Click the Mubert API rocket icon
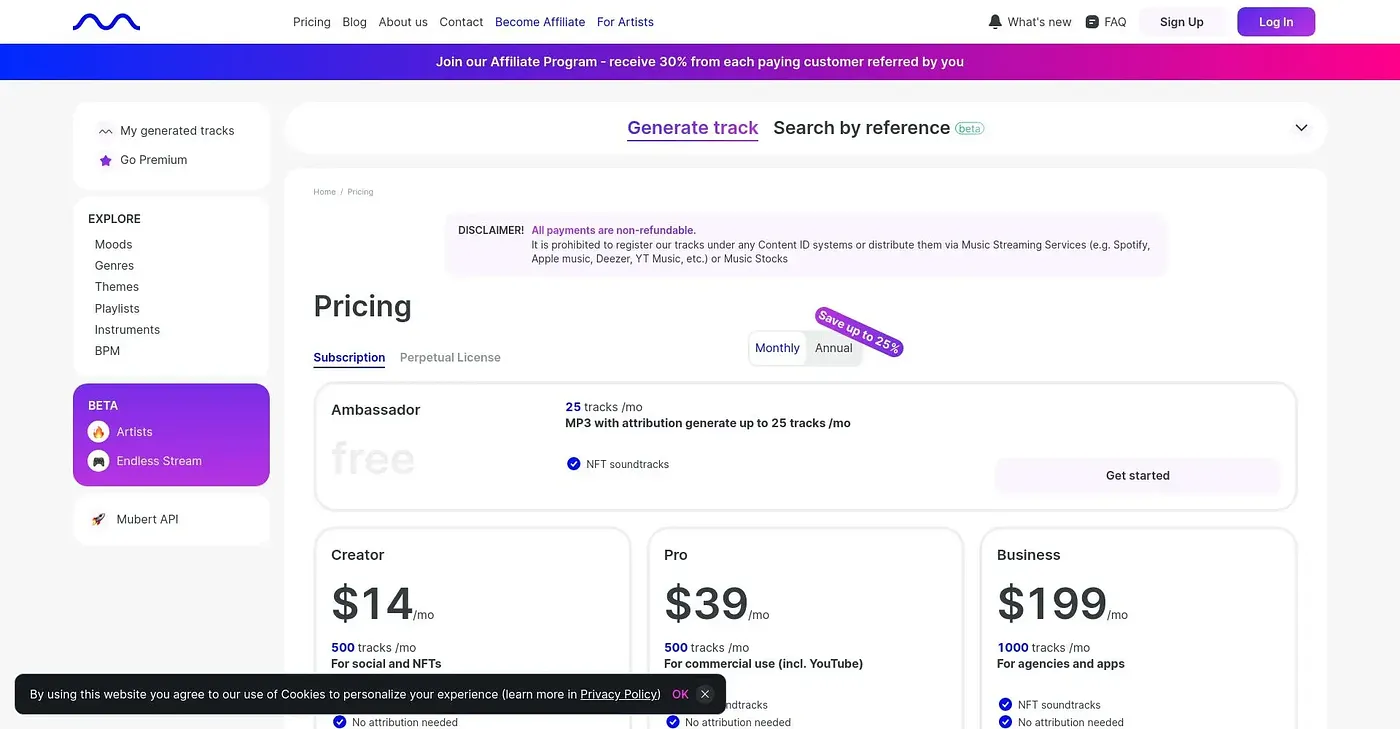This screenshot has width=1400, height=729. [98, 519]
